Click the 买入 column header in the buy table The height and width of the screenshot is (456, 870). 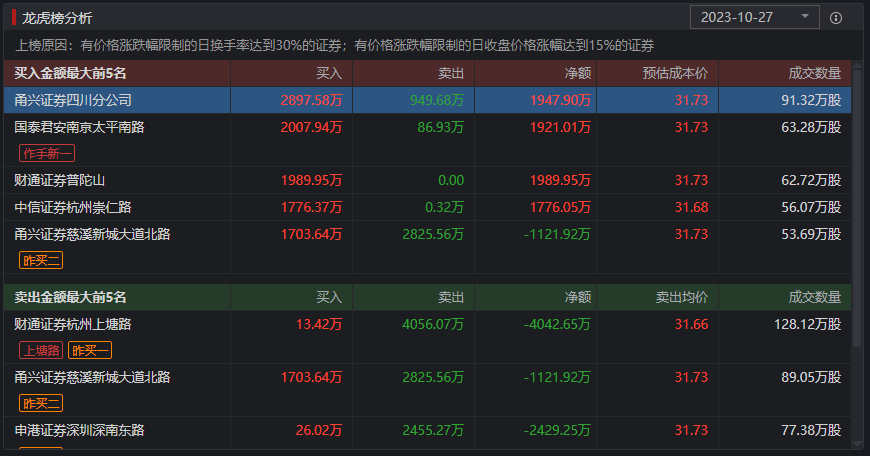[329, 73]
